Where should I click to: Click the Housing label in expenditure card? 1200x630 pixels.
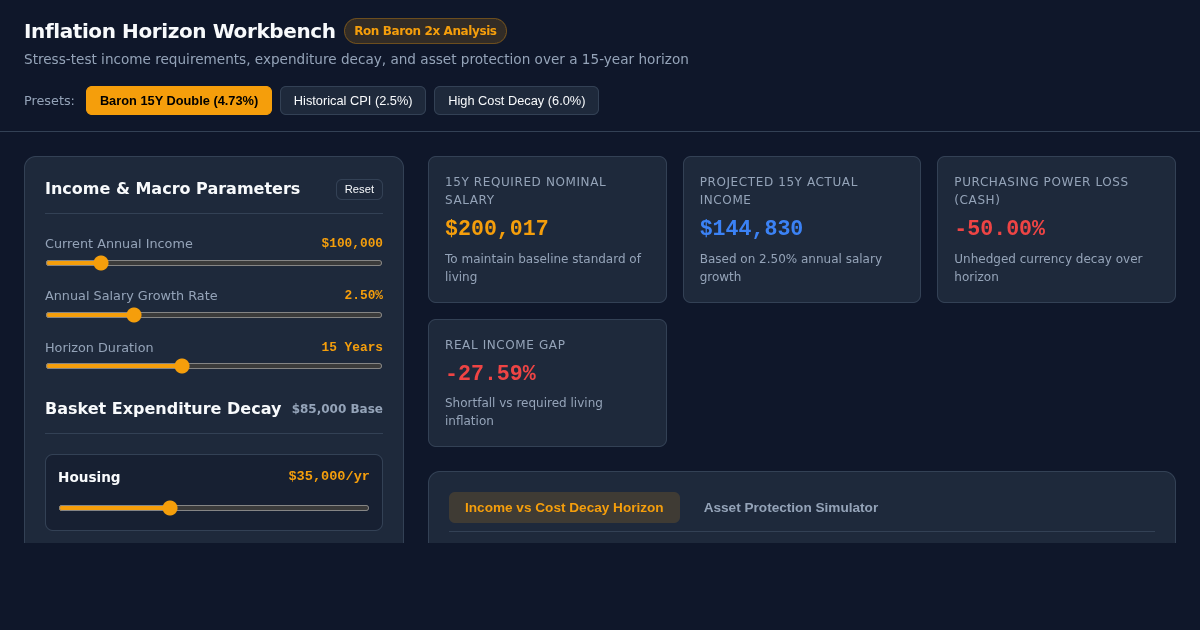pos(89,477)
